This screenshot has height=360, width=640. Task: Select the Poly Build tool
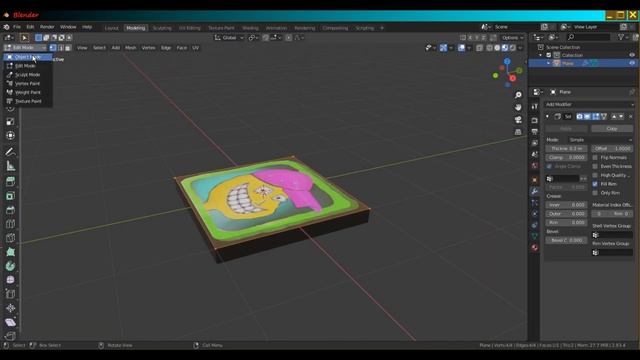click(x=11, y=252)
